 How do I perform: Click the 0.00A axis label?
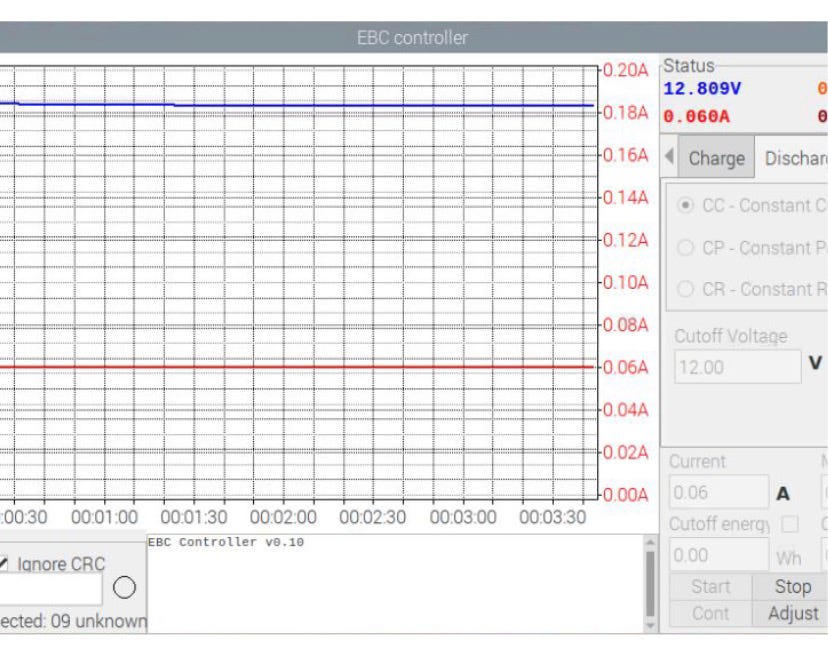(625, 495)
